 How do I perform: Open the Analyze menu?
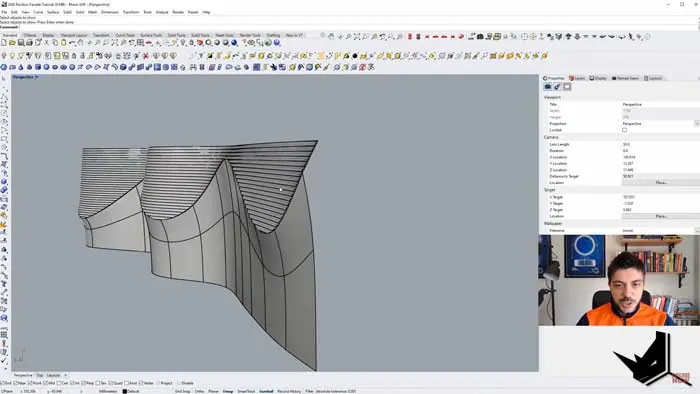[x=162, y=12]
